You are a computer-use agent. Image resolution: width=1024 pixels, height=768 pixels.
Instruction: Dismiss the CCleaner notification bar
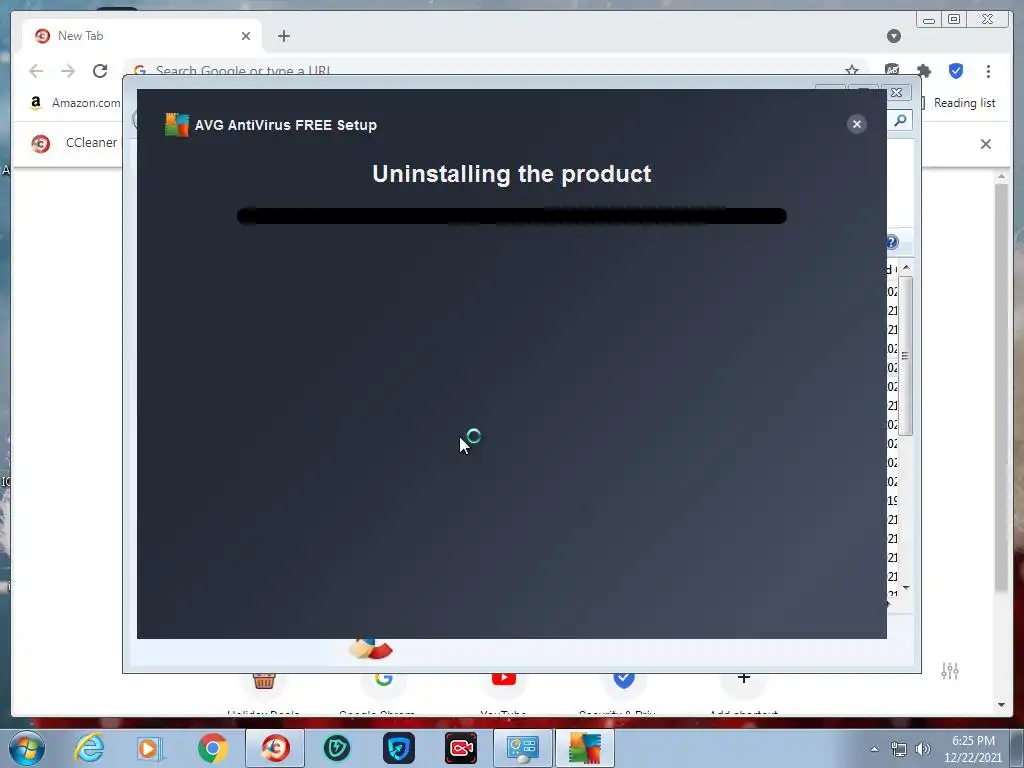click(x=985, y=144)
